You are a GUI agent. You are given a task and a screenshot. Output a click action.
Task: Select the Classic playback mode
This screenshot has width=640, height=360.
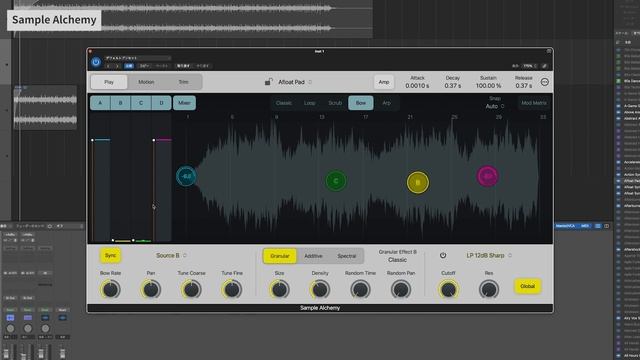point(284,103)
